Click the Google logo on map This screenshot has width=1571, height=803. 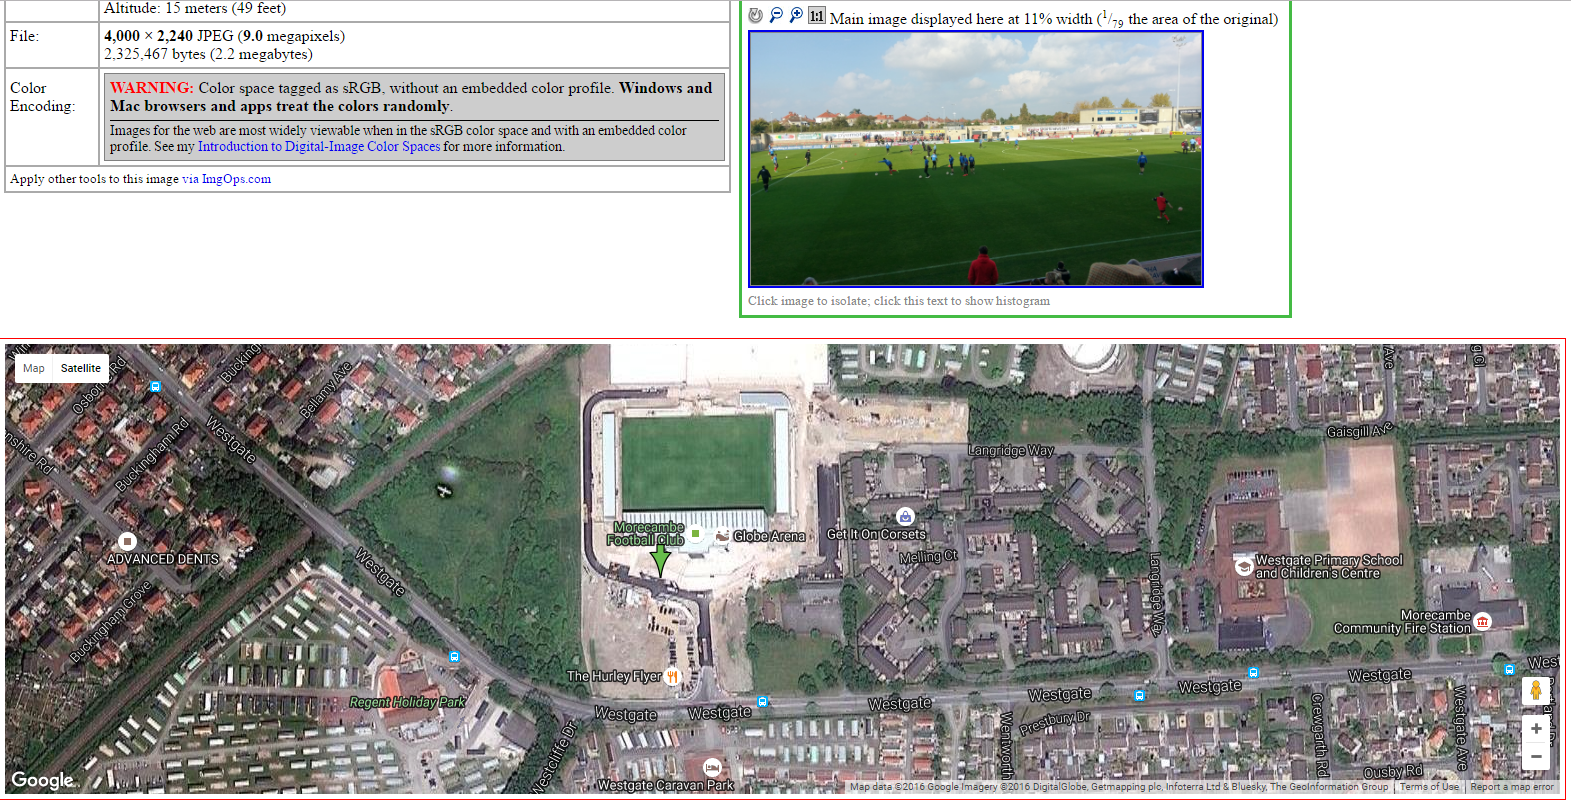tap(42, 780)
